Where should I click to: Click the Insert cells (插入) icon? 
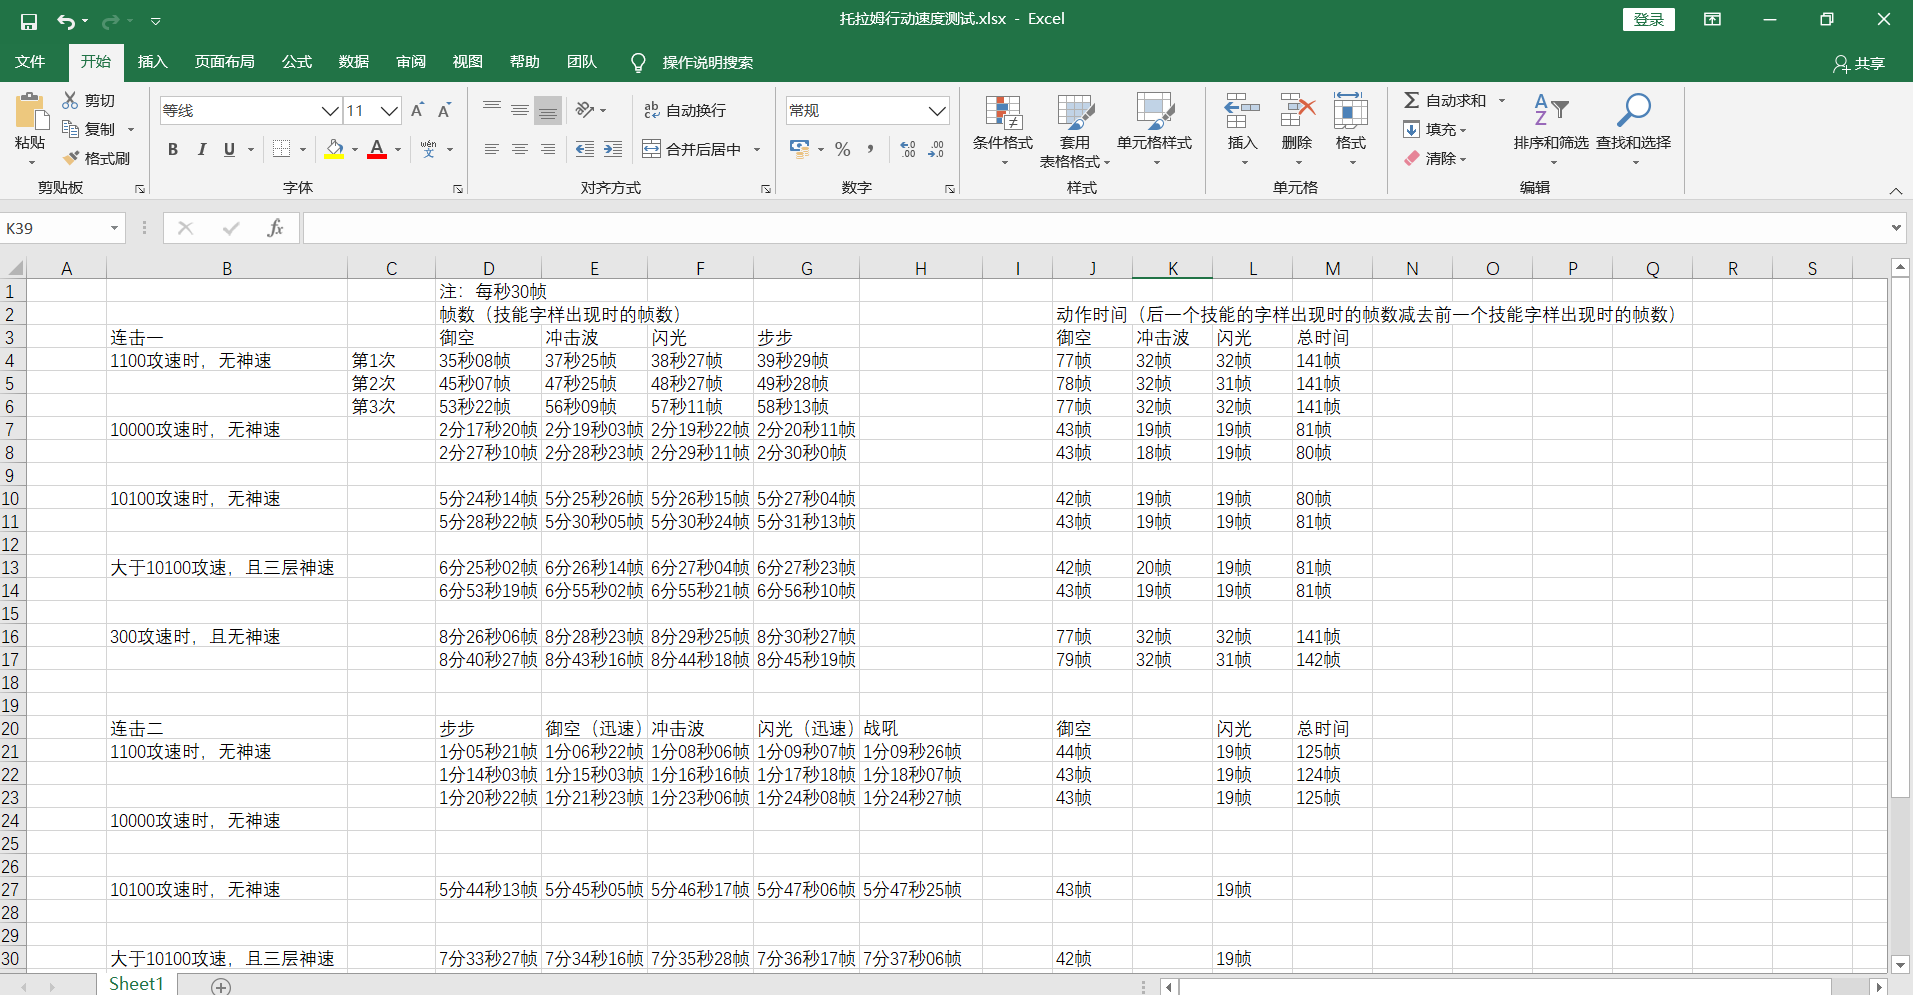[x=1242, y=111]
